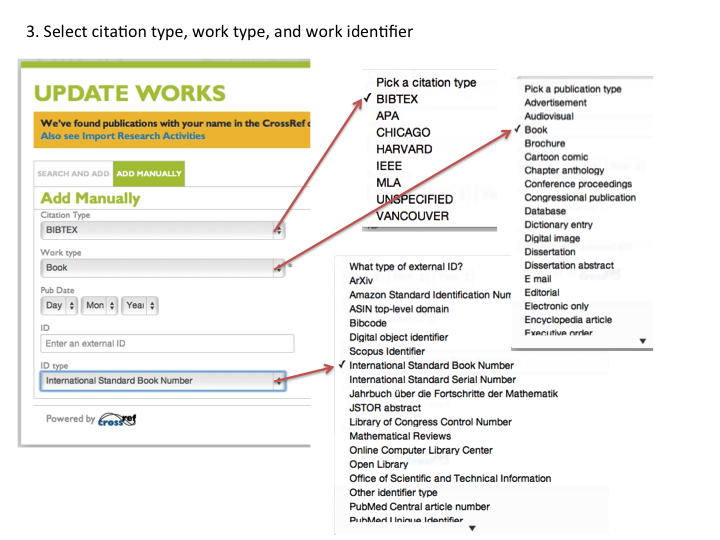The image size is (720, 540).
Task: Select Brochure publication type
Action: click(545, 143)
